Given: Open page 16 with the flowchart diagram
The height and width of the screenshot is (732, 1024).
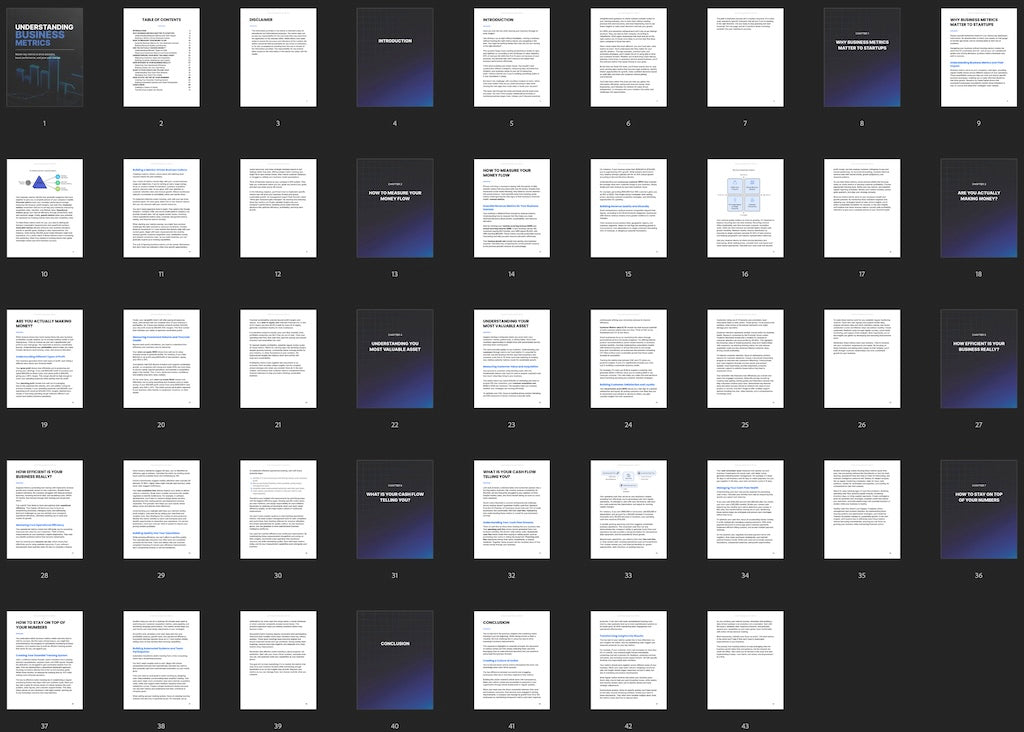Looking at the screenshot, I should coord(745,208).
